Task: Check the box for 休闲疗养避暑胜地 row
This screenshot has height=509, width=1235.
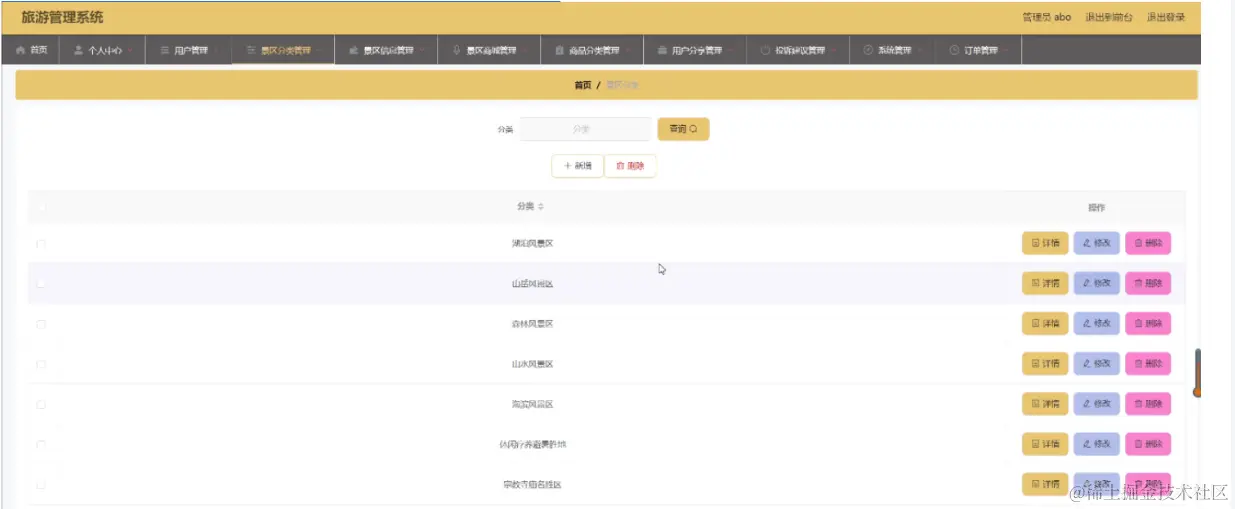Action: pyautogui.click(x=41, y=444)
